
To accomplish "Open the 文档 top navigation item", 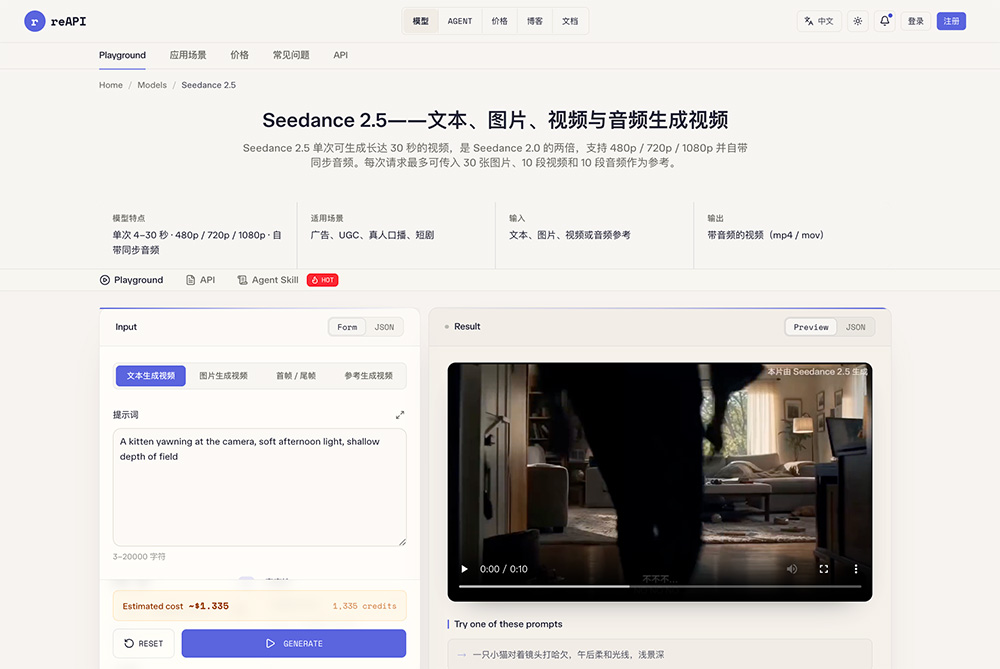I will point(570,21).
